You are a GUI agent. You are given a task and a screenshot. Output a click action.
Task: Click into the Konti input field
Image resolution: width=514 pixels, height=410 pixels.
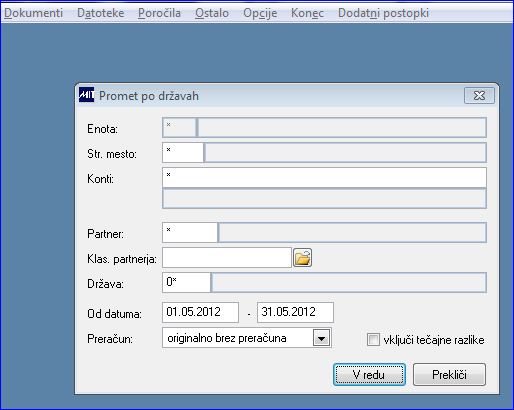point(324,178)
